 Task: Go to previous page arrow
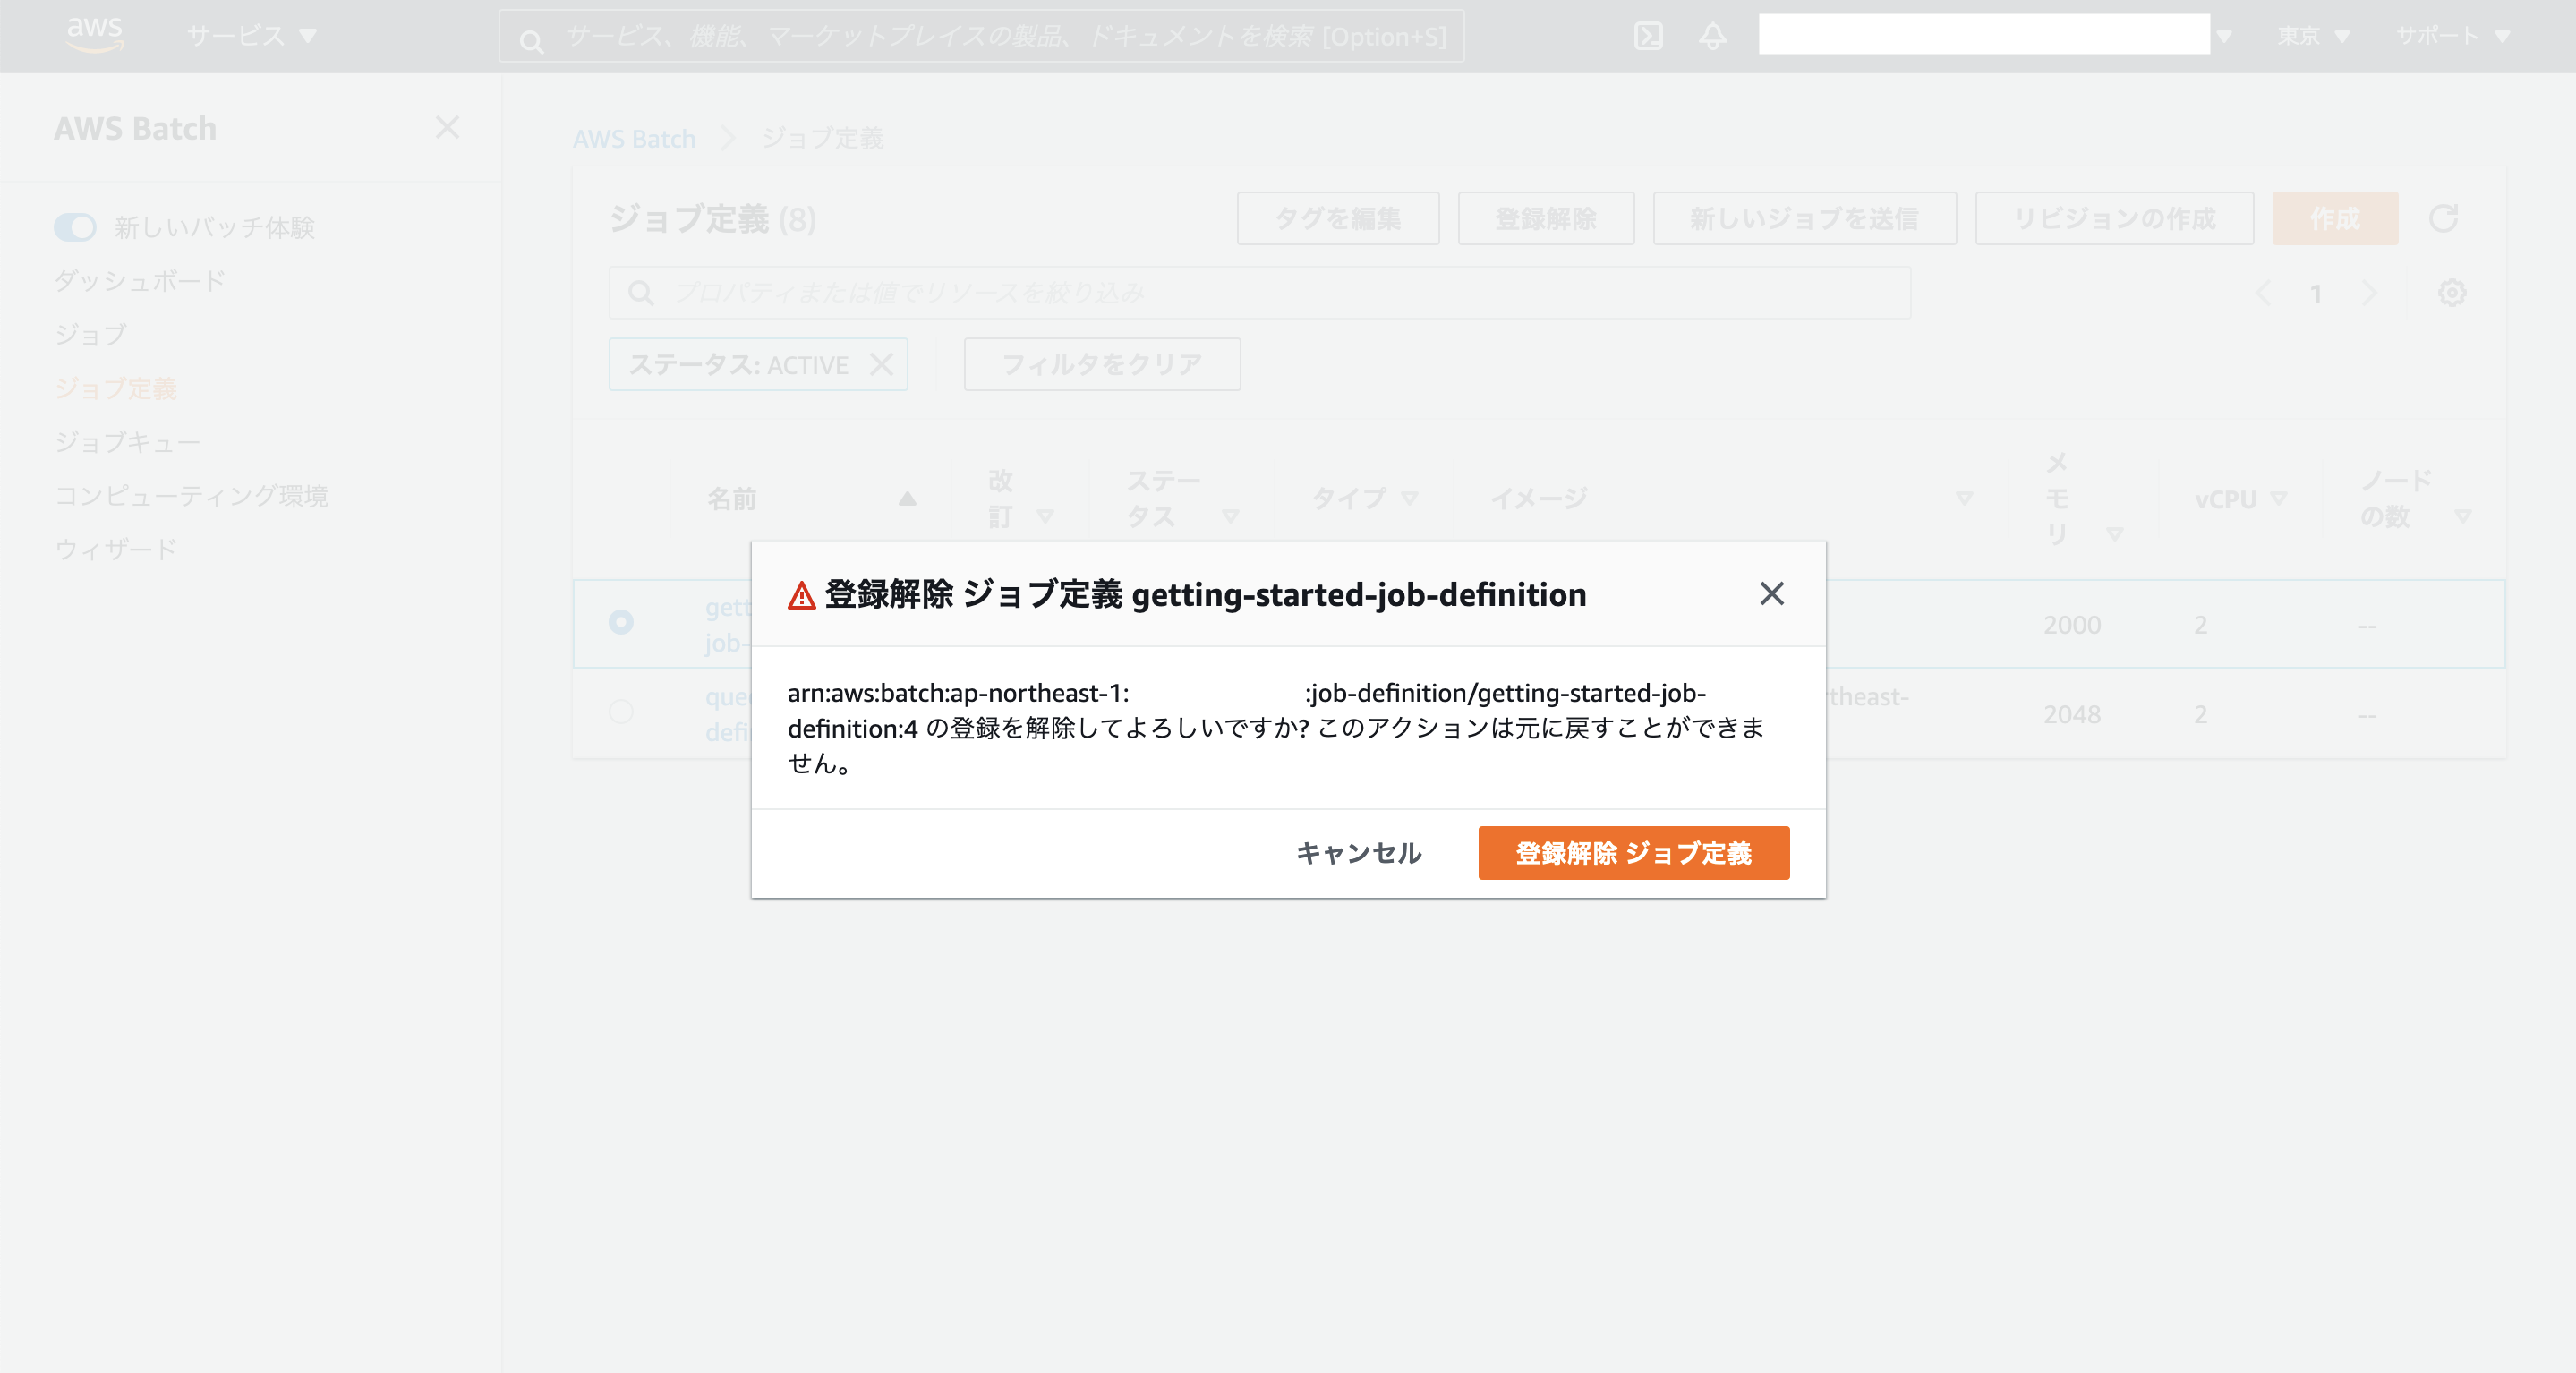[x=2263, y=293]
